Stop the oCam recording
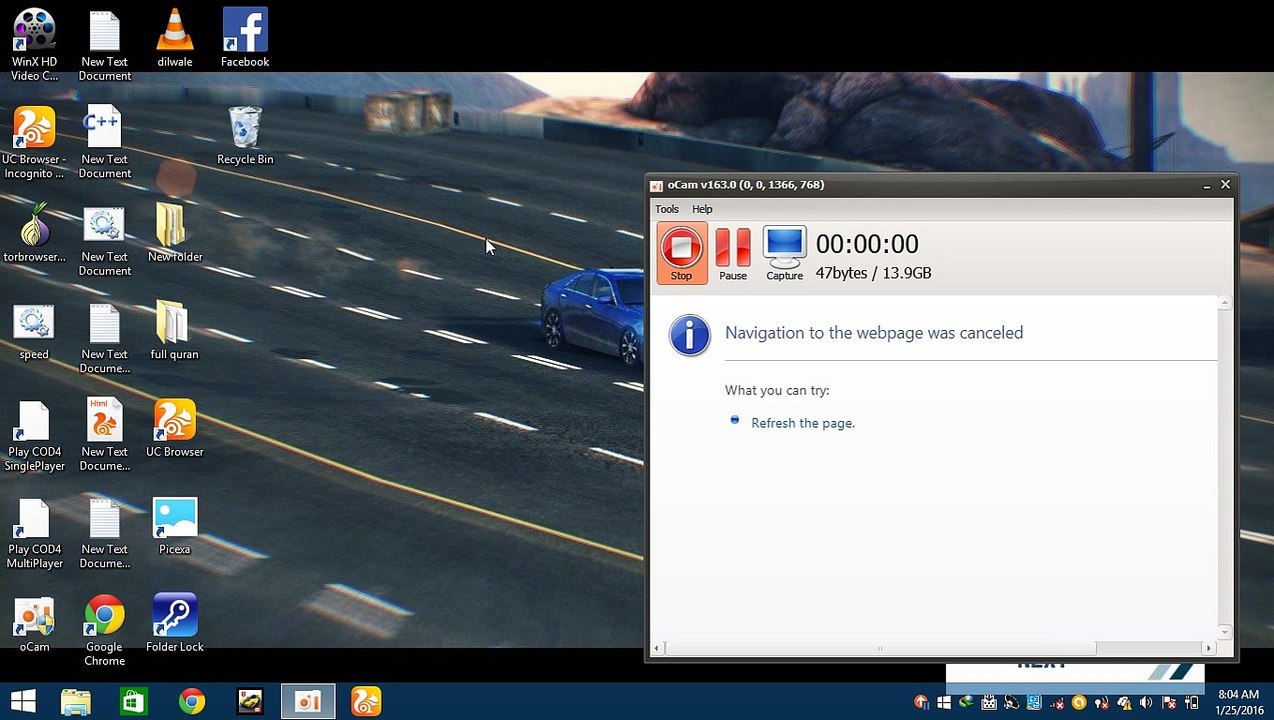The height and width of the screenshot is (720, 1274). click(681, 253)
